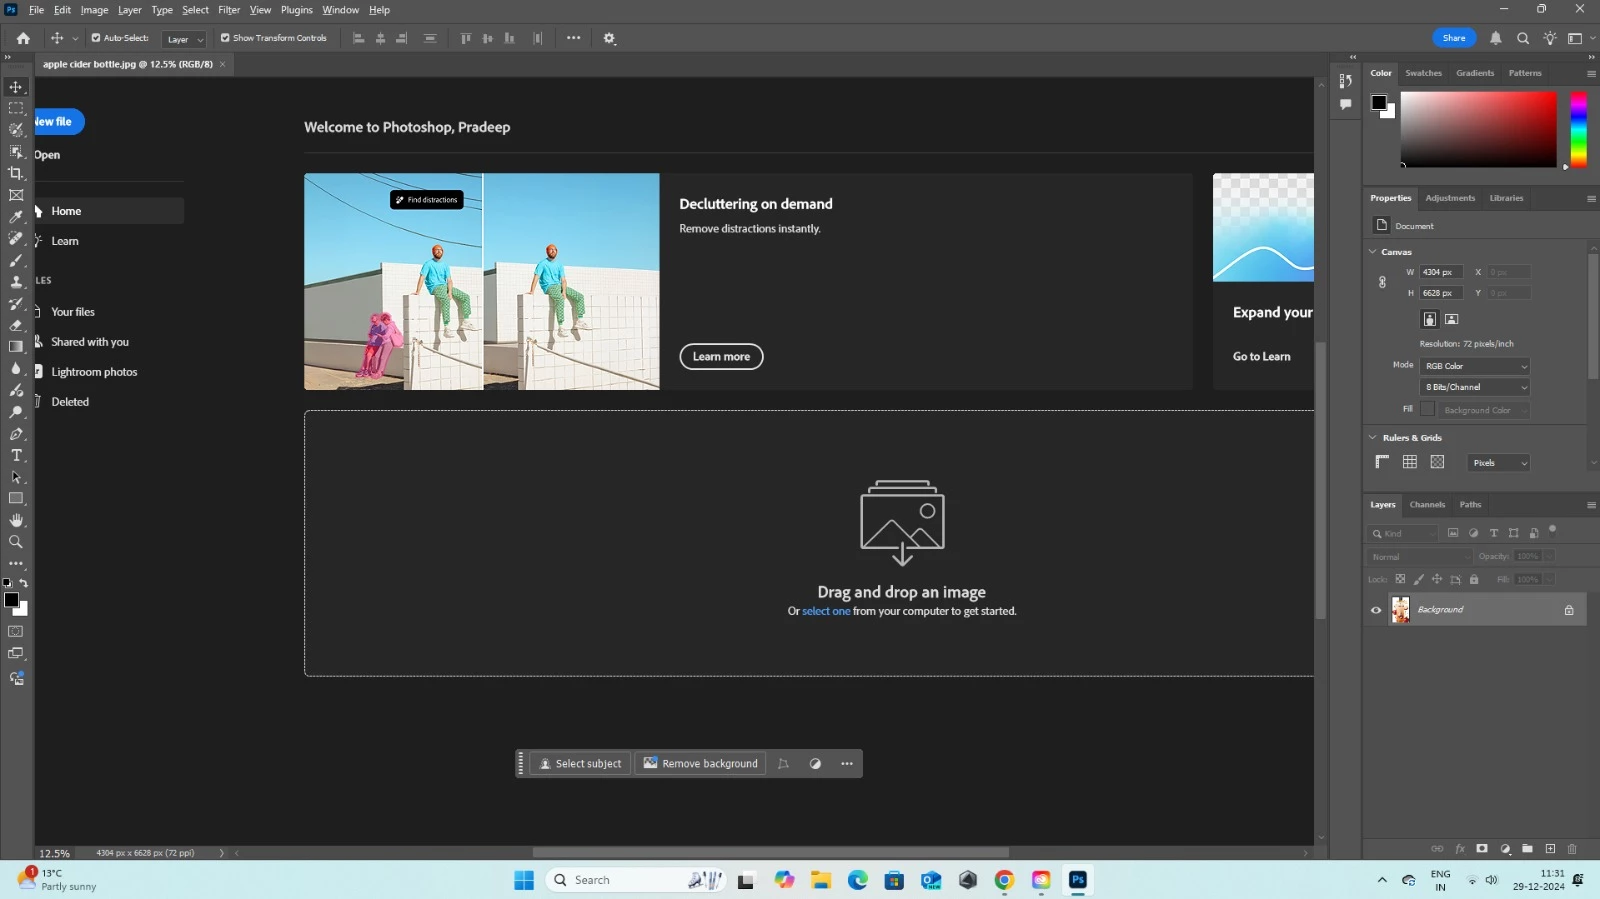Toggle layer filter on/off switch
Viewport: 1600px width, 899px height.
1553,529
